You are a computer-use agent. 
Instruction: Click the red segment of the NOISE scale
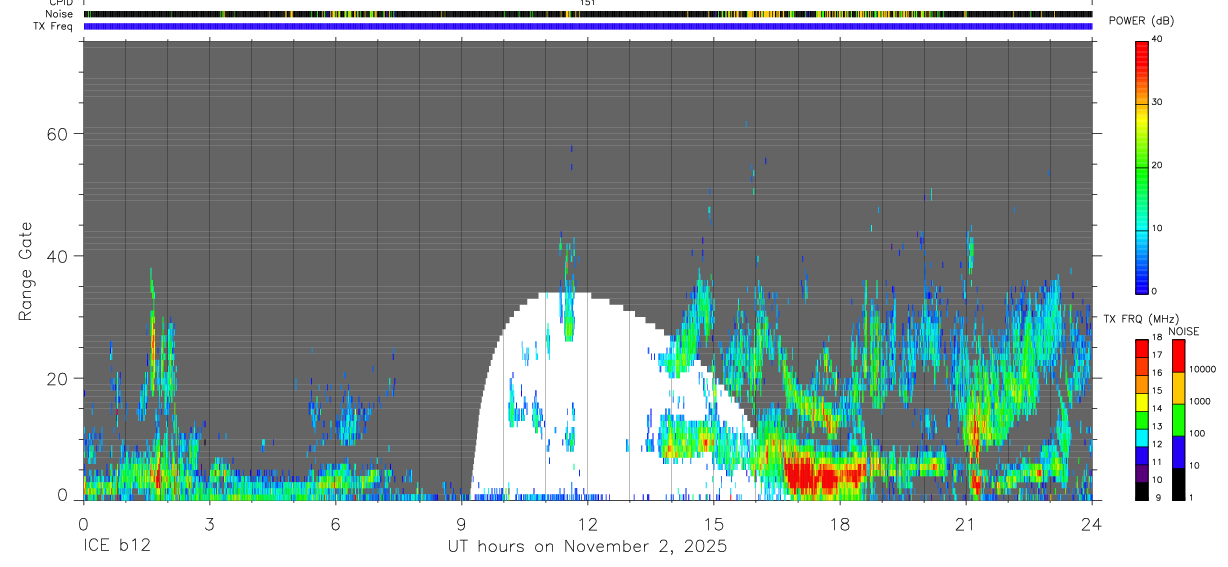point(1178,356)
